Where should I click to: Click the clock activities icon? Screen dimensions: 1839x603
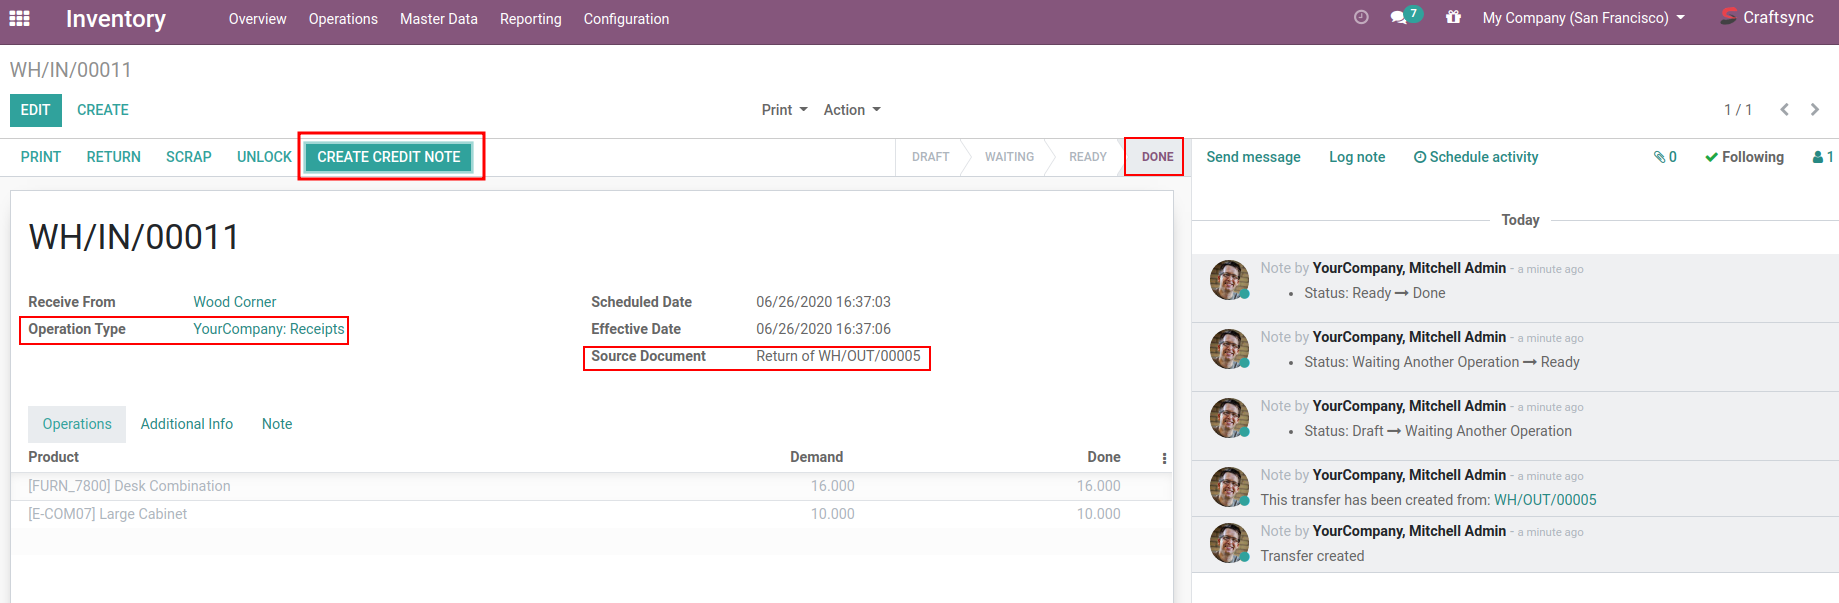click(x=1360, y=17)
